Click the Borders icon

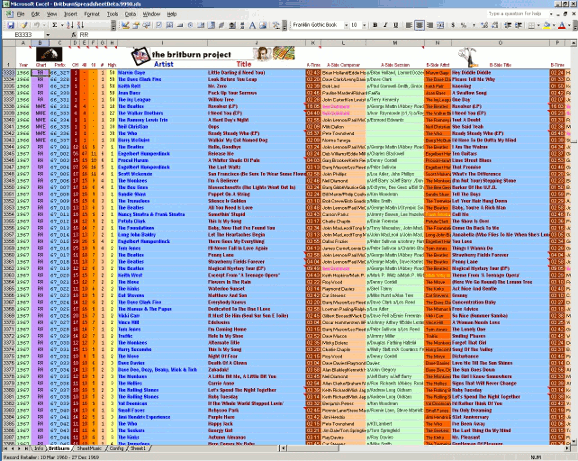point(531,25)
